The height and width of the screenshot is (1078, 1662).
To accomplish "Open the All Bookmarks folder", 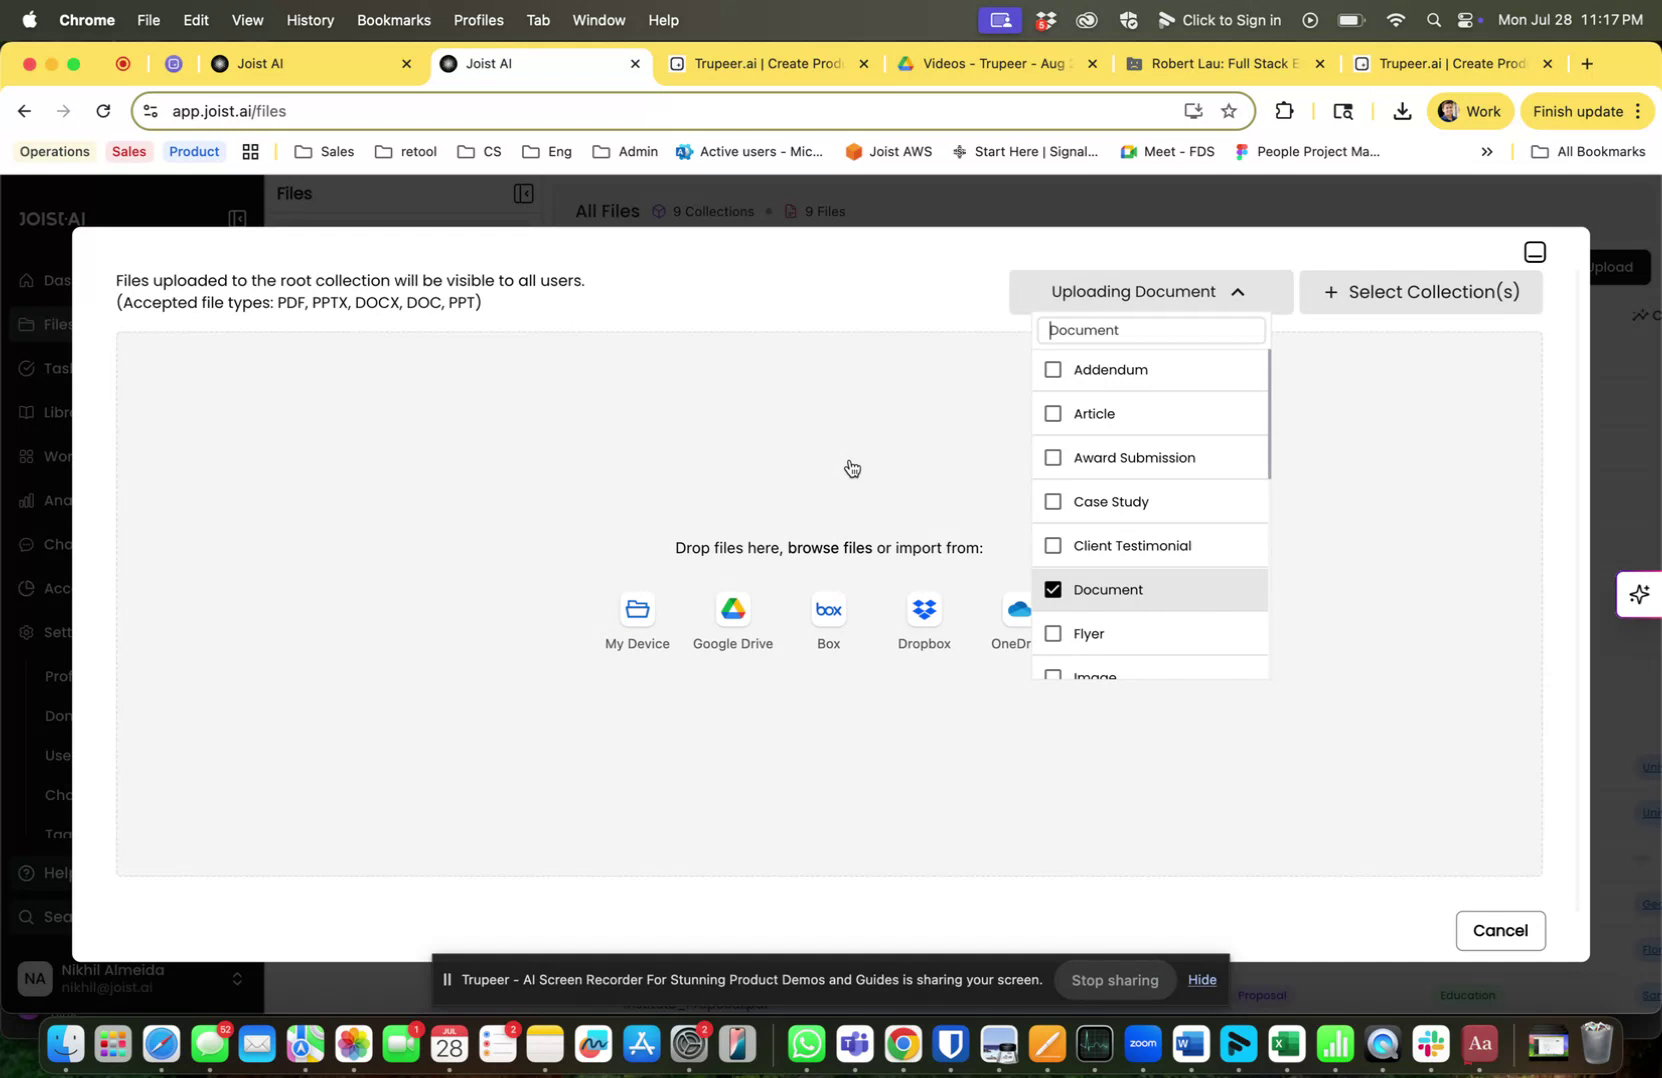I will tap(1587, 151).
